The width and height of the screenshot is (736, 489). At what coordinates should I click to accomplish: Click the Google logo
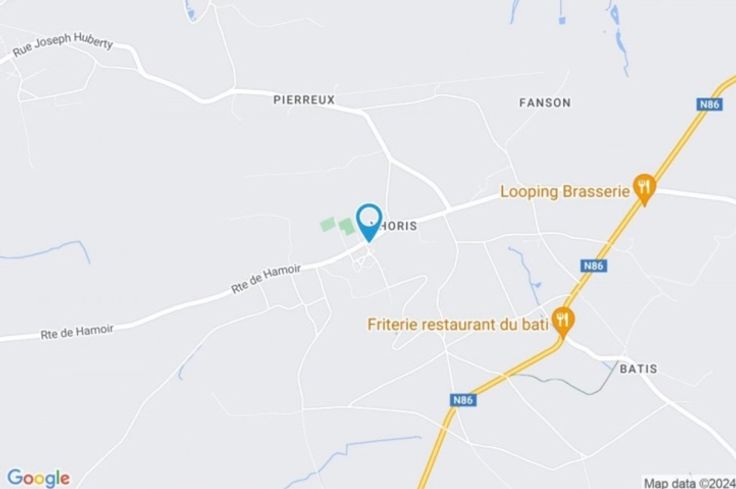pyautogui.click(x=38, y=478)
